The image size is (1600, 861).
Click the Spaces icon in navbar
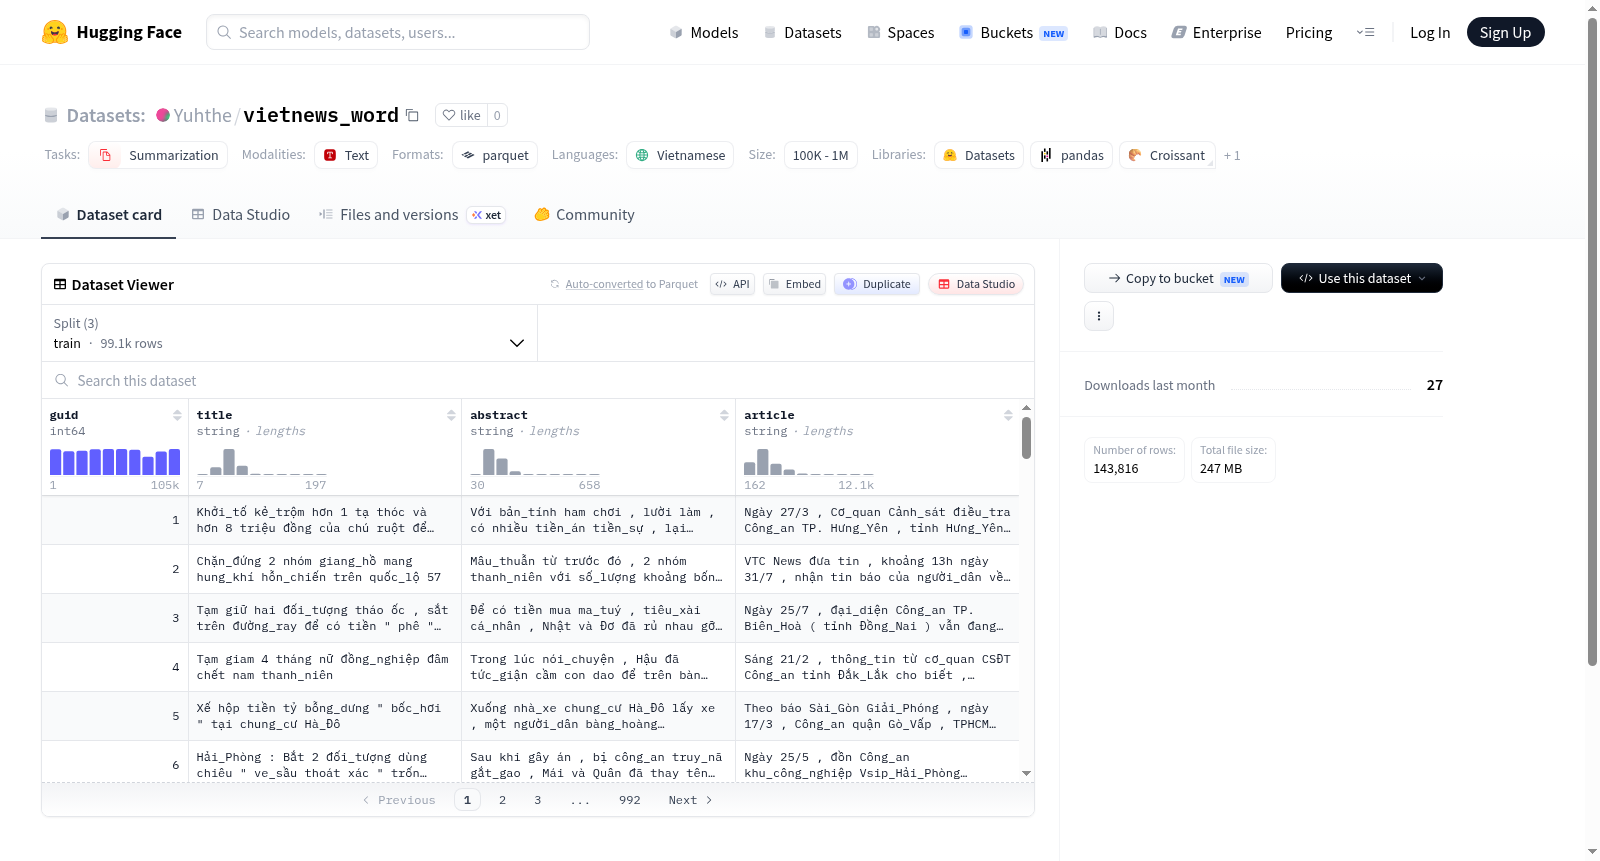[874, 32]
